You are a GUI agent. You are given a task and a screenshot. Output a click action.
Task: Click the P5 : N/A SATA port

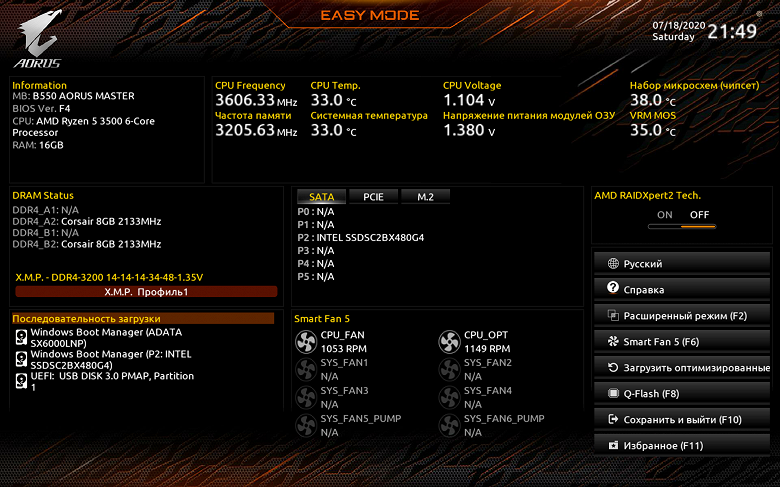pos(316,276)
